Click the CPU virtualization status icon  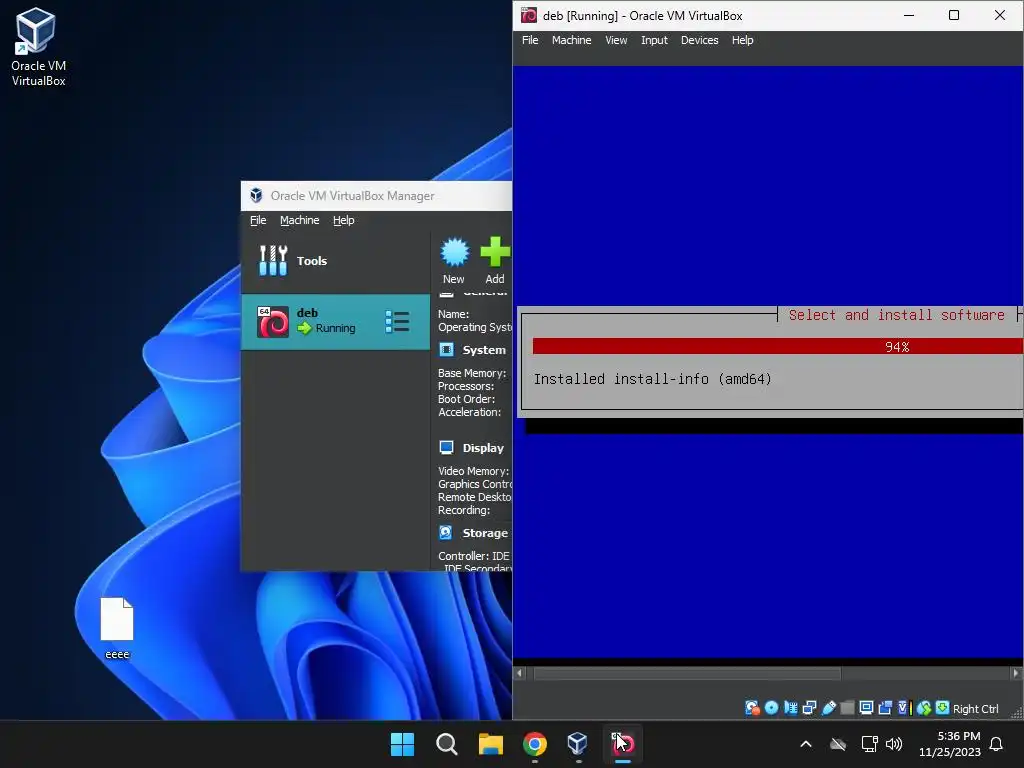905,708
